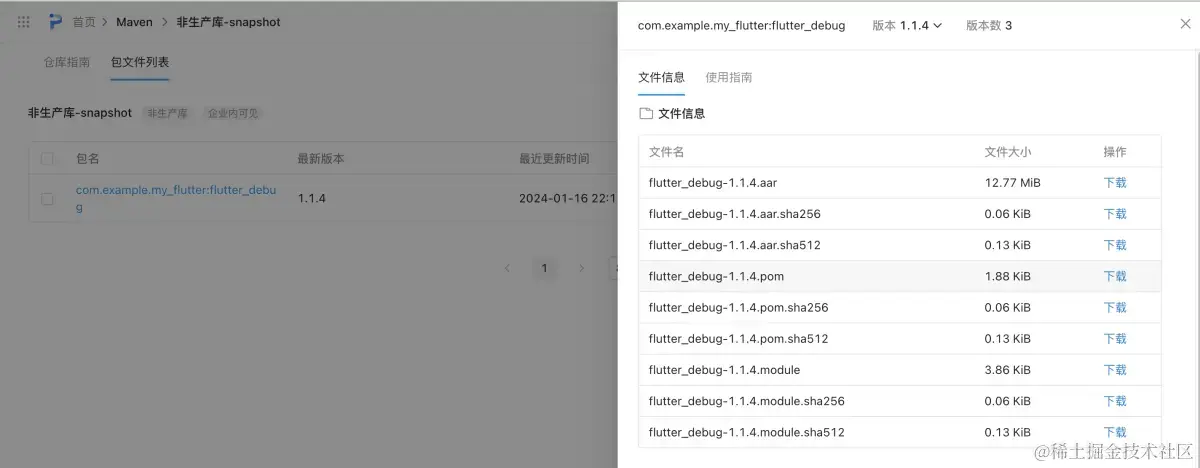Viewport: 1200px width, 468px height.
Task: Open com.example.my_flutter:flutter_debug package link
Action: tap(176, 198)
